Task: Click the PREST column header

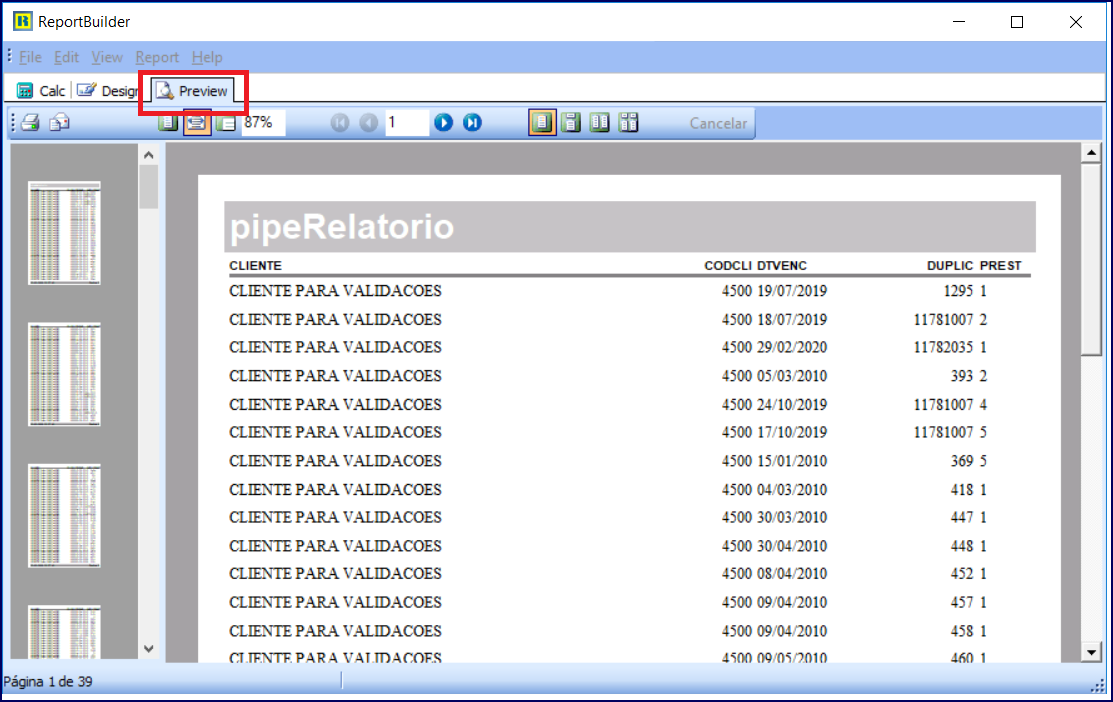Action: (1001, 265)
